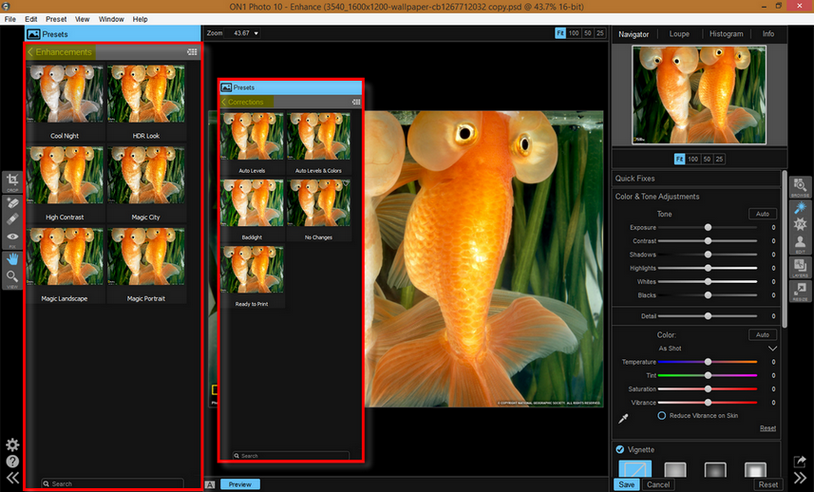Open the Info tab
Image resolution: width=814 pixels, height=492 pixels.
click(x=768, y=34)
